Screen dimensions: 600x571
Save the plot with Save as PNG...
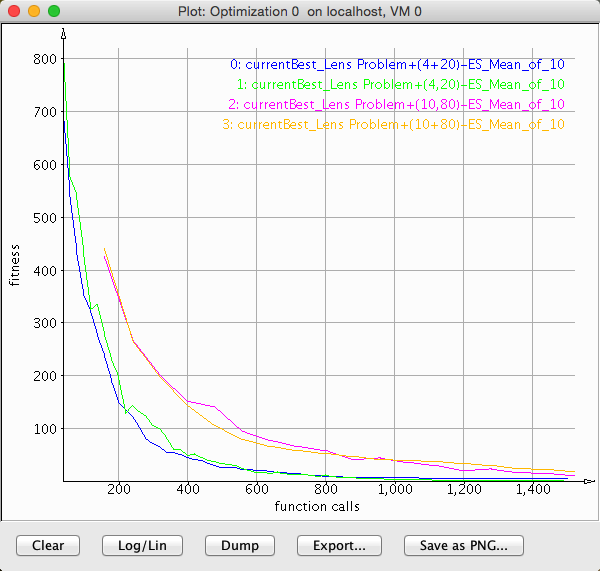(463, 545)
